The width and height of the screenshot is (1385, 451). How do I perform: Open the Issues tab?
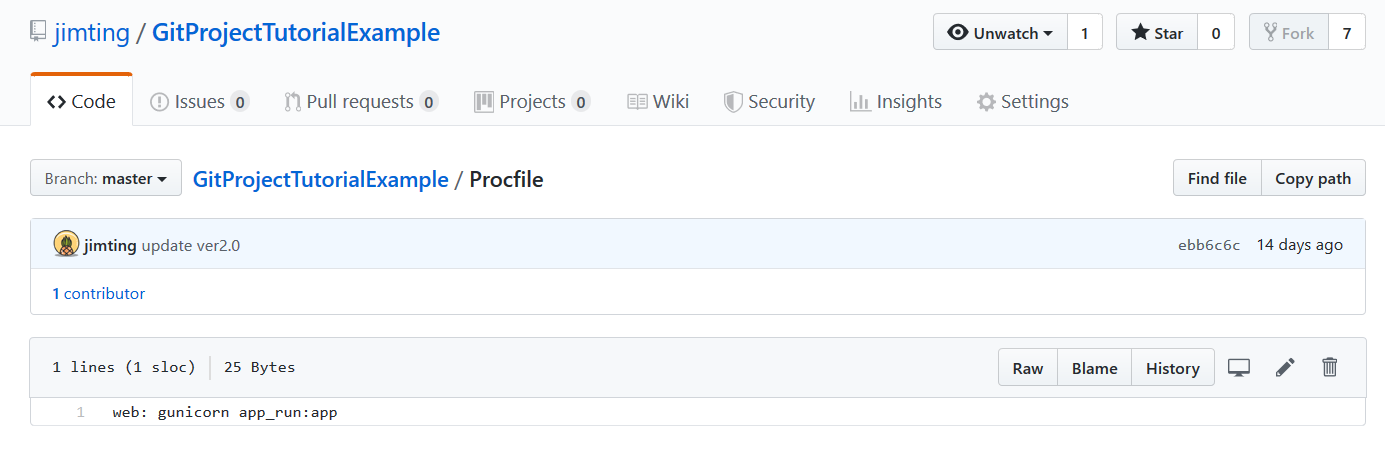pyautogui.click(x=199, y=101)
